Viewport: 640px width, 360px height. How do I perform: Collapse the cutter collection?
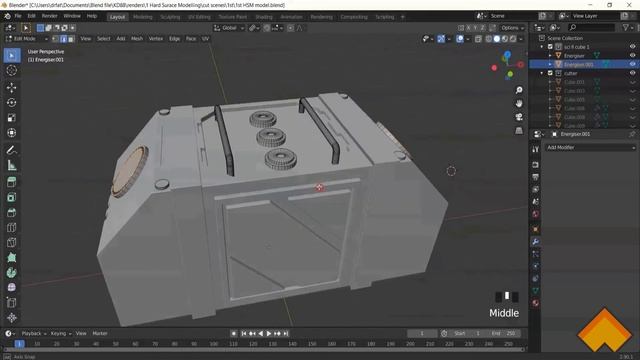[542, 73]
